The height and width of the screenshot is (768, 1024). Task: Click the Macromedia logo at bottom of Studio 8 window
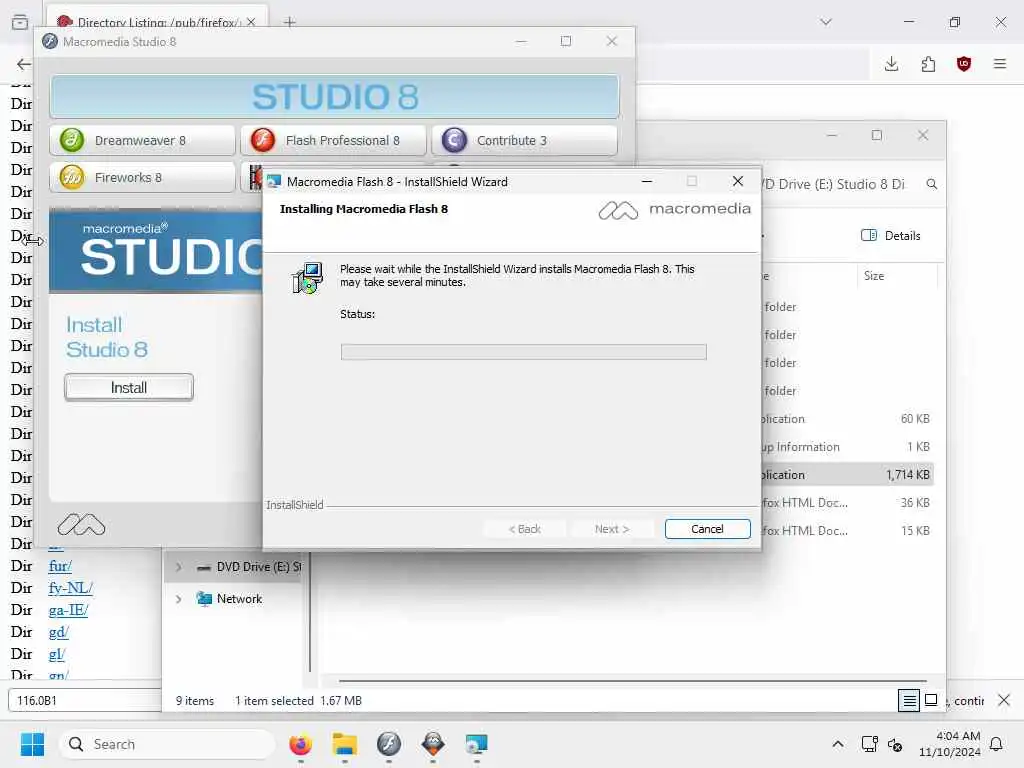[81, 524]
